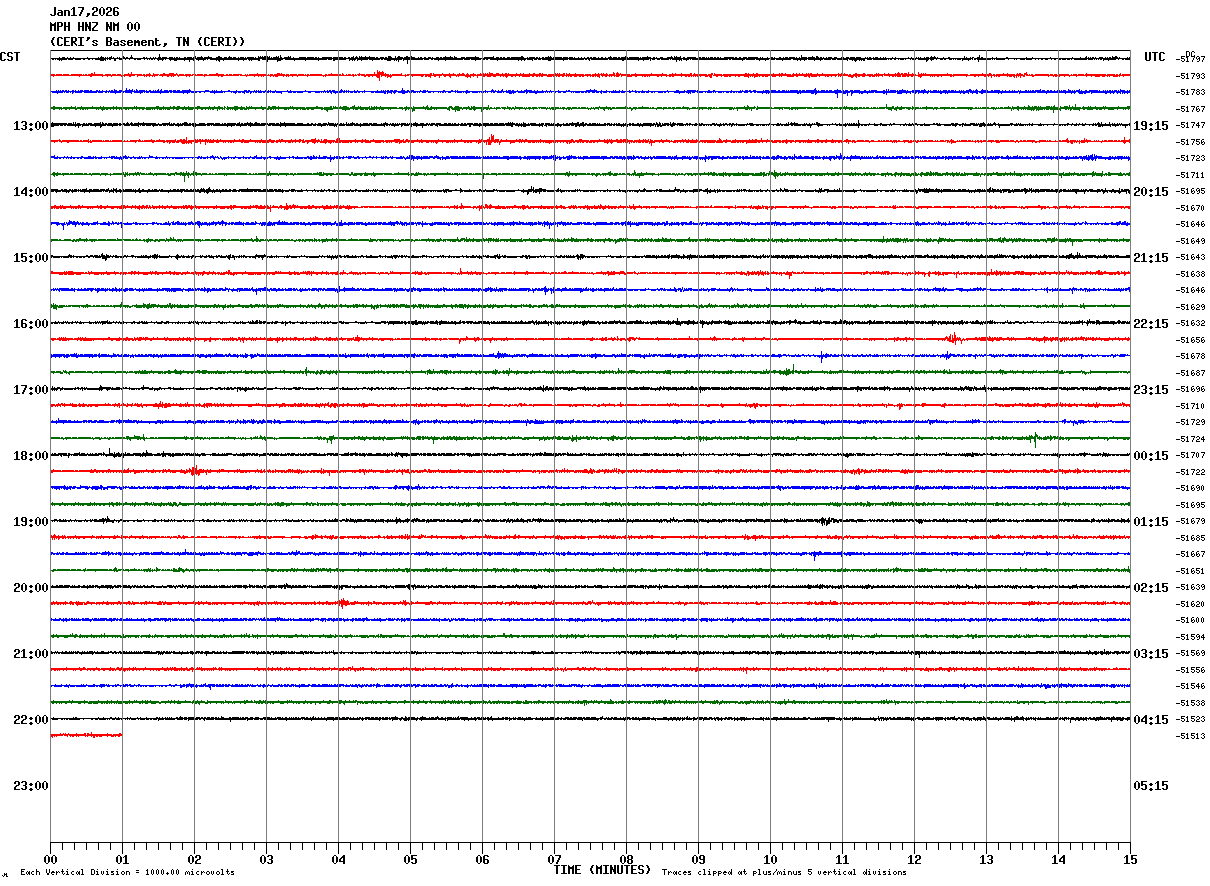The image size is (1210, 886).
Task: Click the DC offset value -51632
Action: (1191, 323)
